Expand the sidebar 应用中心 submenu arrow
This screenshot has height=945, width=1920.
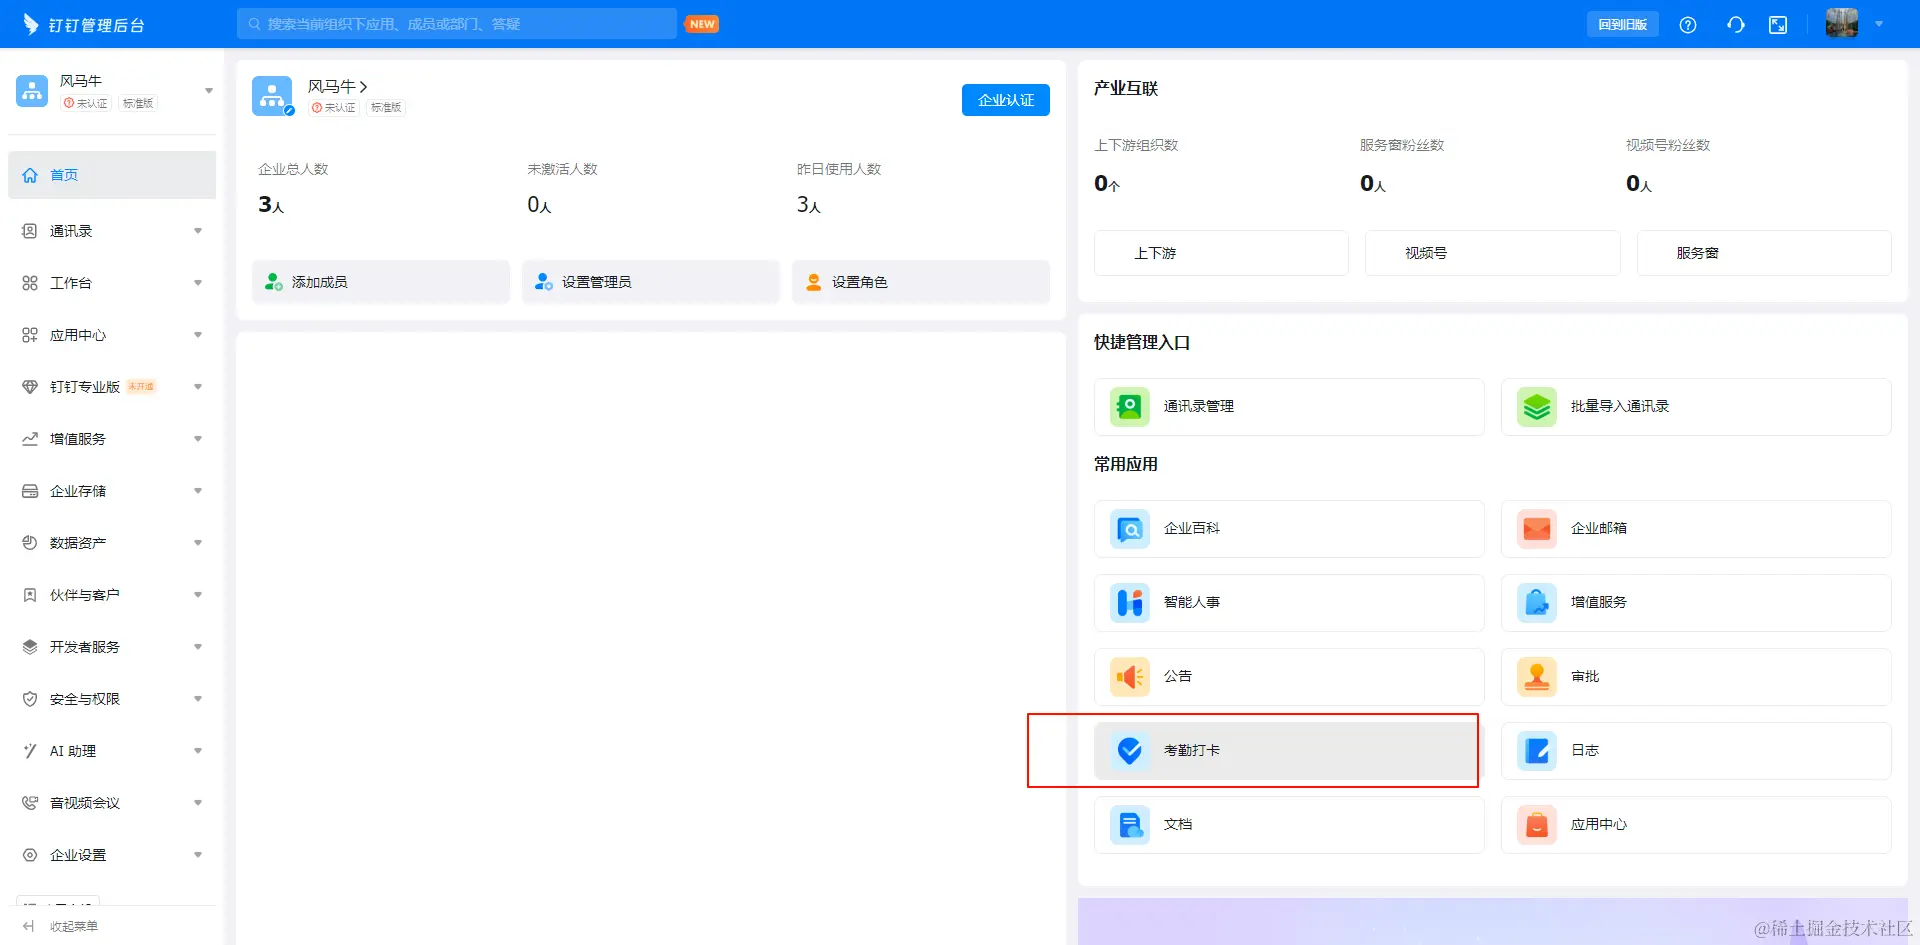(x=198, y=335)
